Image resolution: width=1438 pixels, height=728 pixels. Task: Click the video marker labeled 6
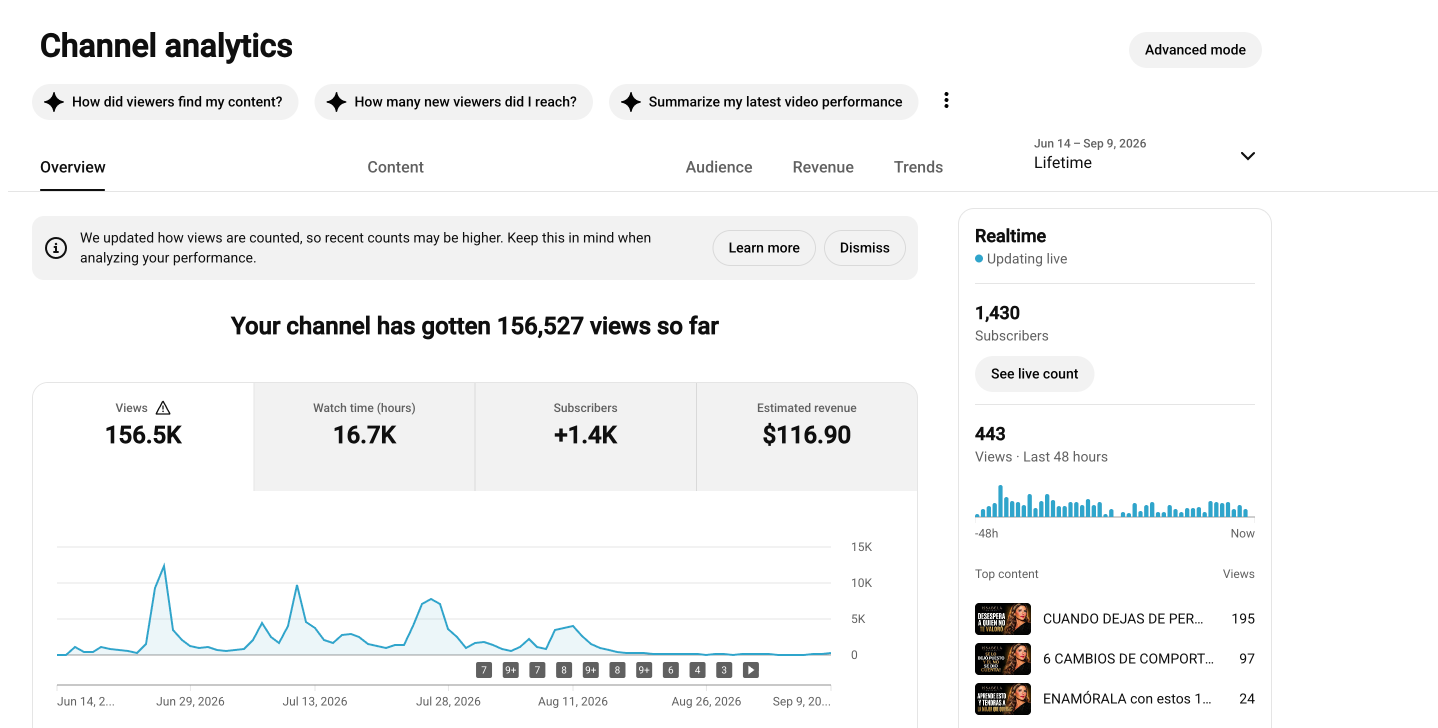(671, 670)
